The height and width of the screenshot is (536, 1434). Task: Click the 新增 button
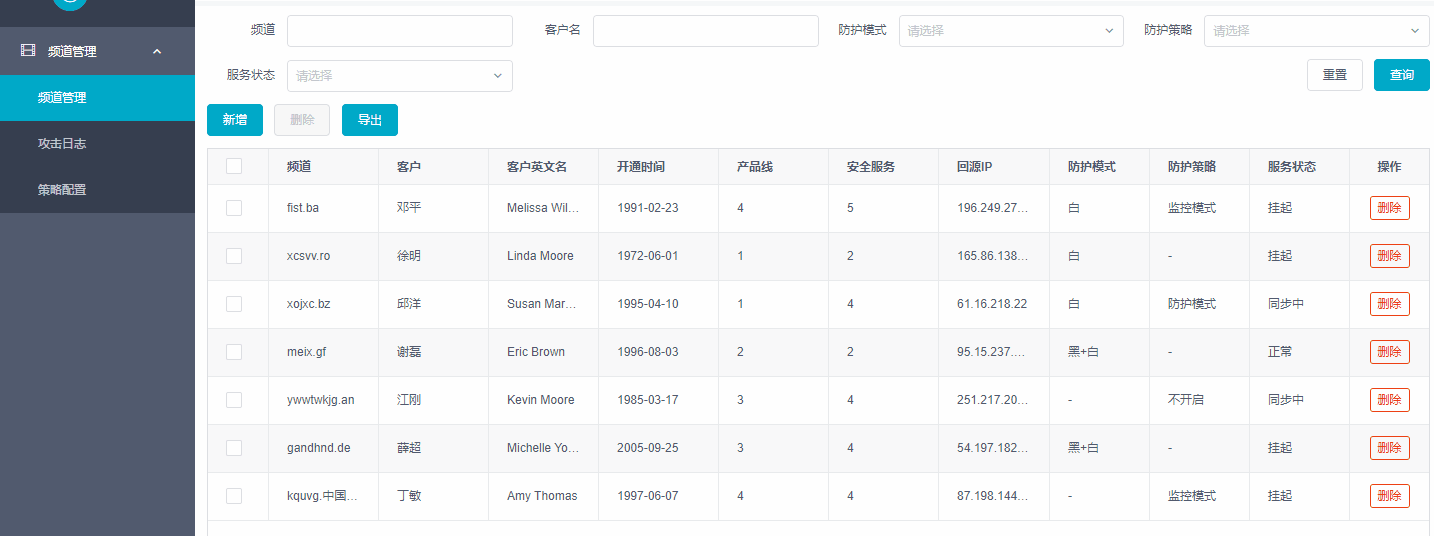pyautogui.click(x=235, y=120)
